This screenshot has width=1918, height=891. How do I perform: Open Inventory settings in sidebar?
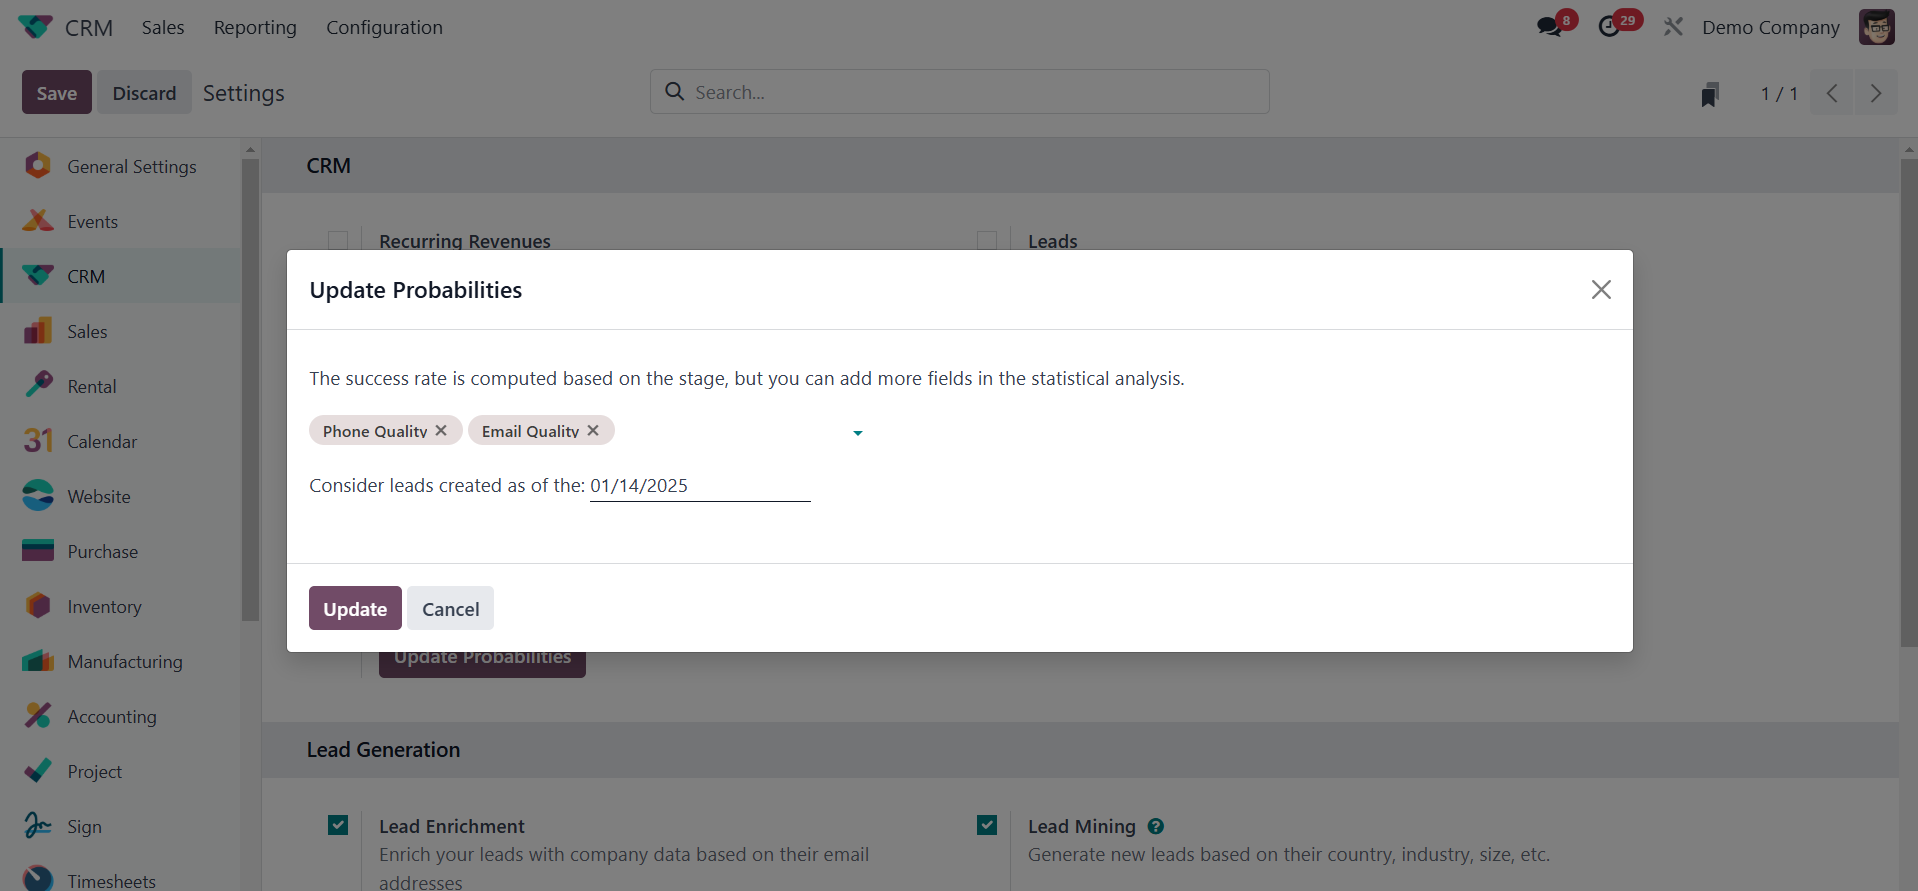point(104,607)
